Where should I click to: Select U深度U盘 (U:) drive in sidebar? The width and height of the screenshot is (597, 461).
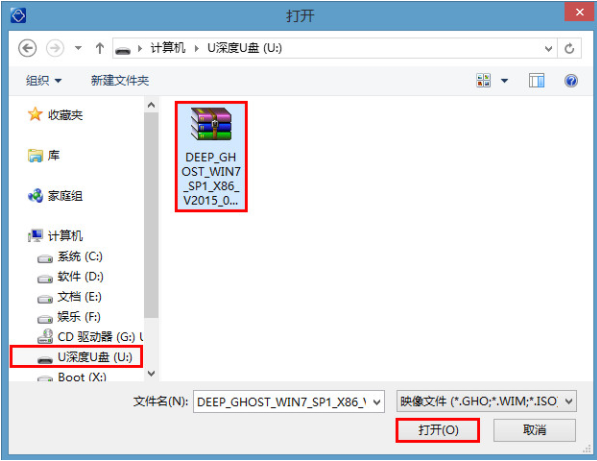(x=77, y=357)
